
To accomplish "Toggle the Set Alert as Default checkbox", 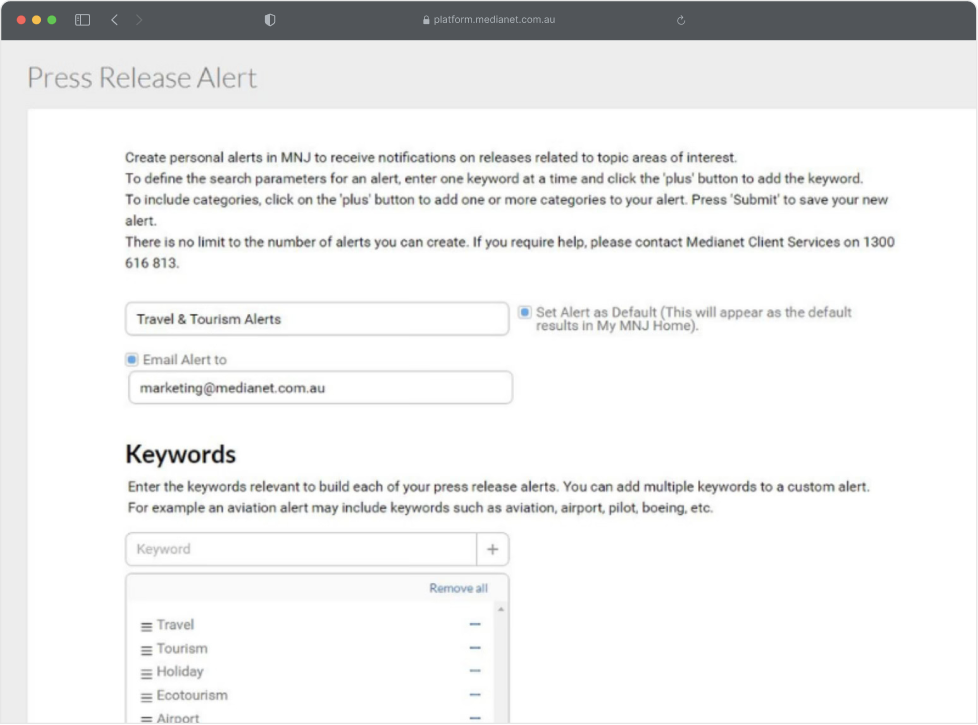I will pos(525,312).
